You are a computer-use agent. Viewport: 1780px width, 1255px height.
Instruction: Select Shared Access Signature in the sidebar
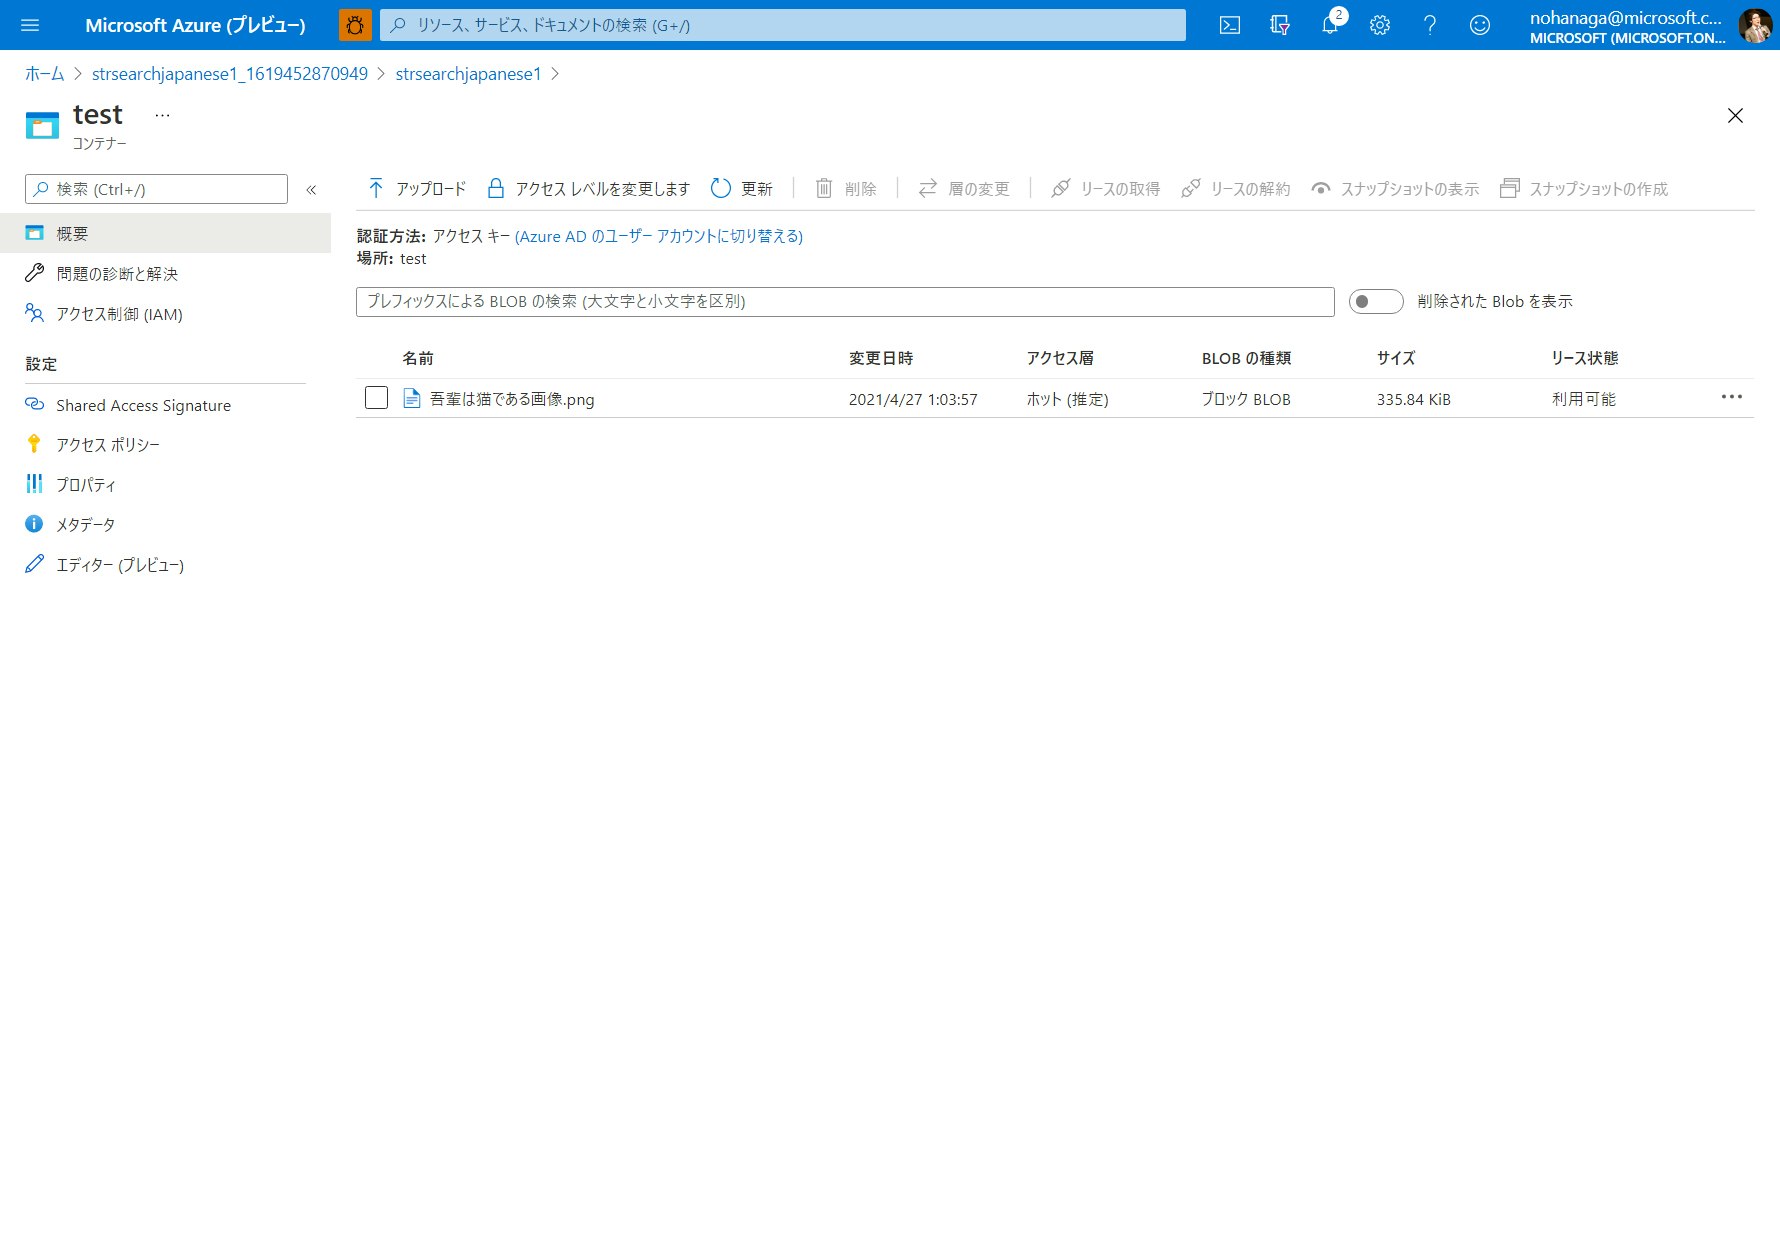pyautogui.click(x=142, y=405)
